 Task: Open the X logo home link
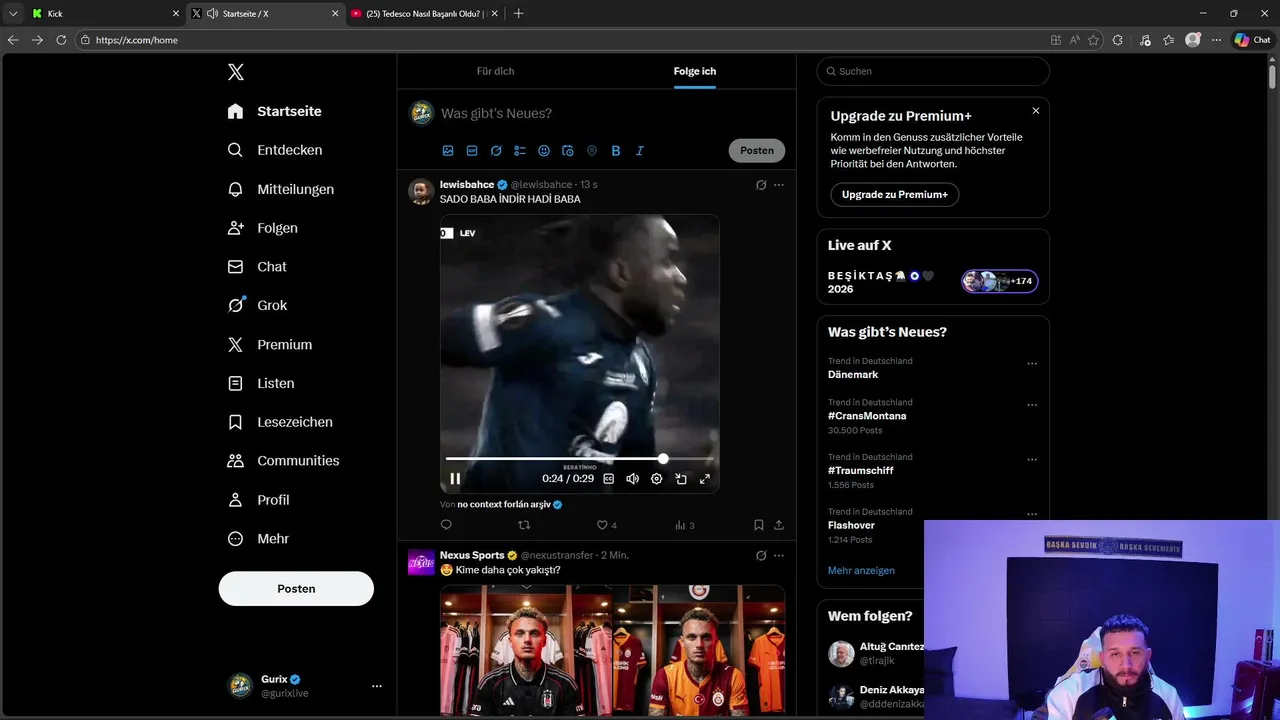coord(235,72)
